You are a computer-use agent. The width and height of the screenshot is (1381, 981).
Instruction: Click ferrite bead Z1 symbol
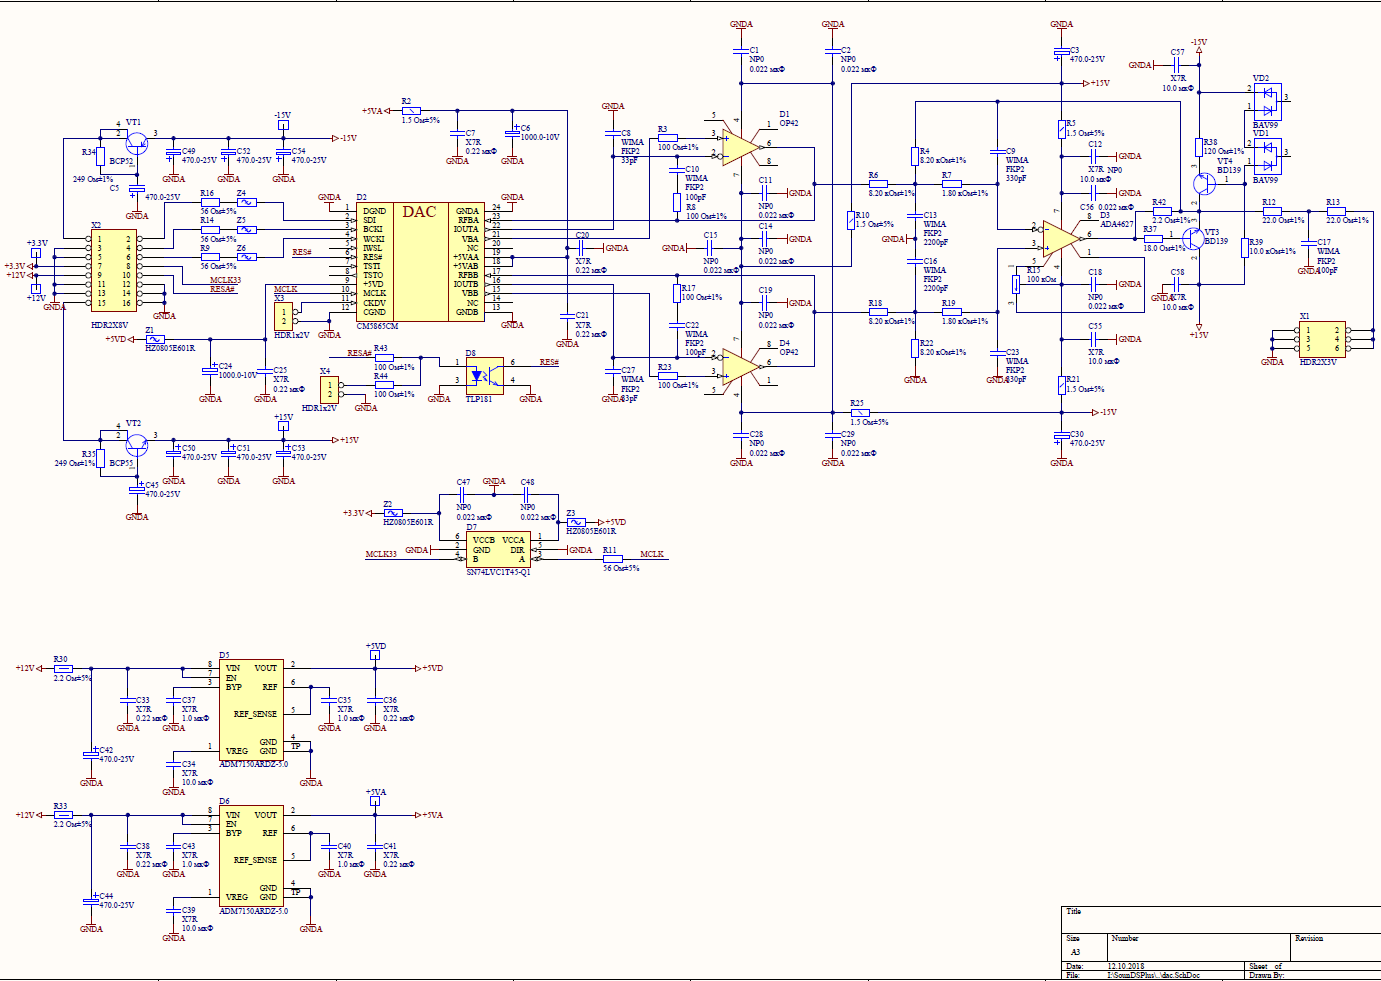154,339
